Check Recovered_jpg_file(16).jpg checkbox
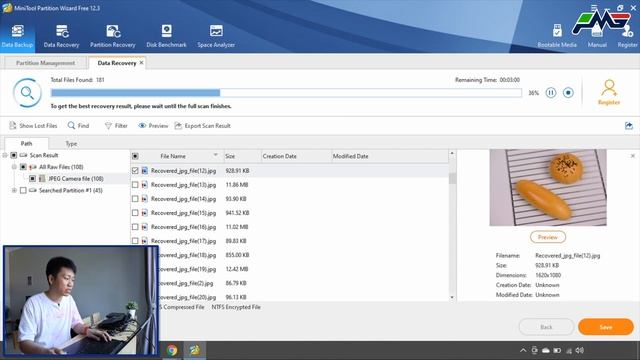 pos(135,227)
